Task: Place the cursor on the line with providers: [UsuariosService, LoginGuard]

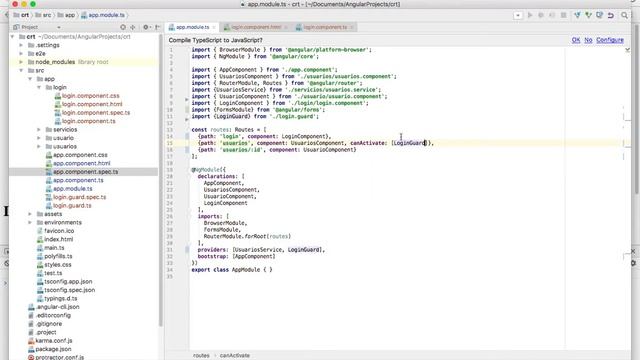Action: [261, 250]
